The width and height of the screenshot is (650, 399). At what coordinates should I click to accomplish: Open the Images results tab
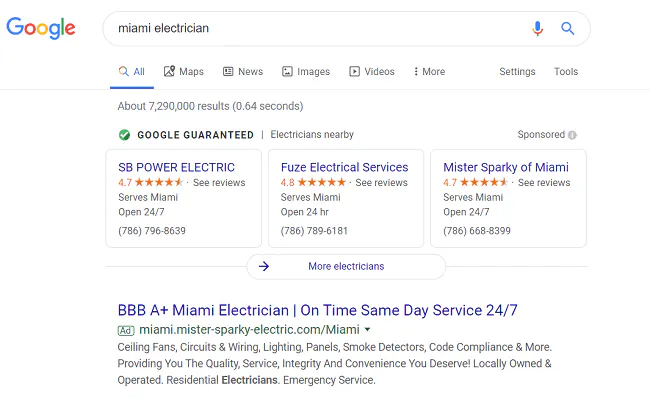point(306,71)
